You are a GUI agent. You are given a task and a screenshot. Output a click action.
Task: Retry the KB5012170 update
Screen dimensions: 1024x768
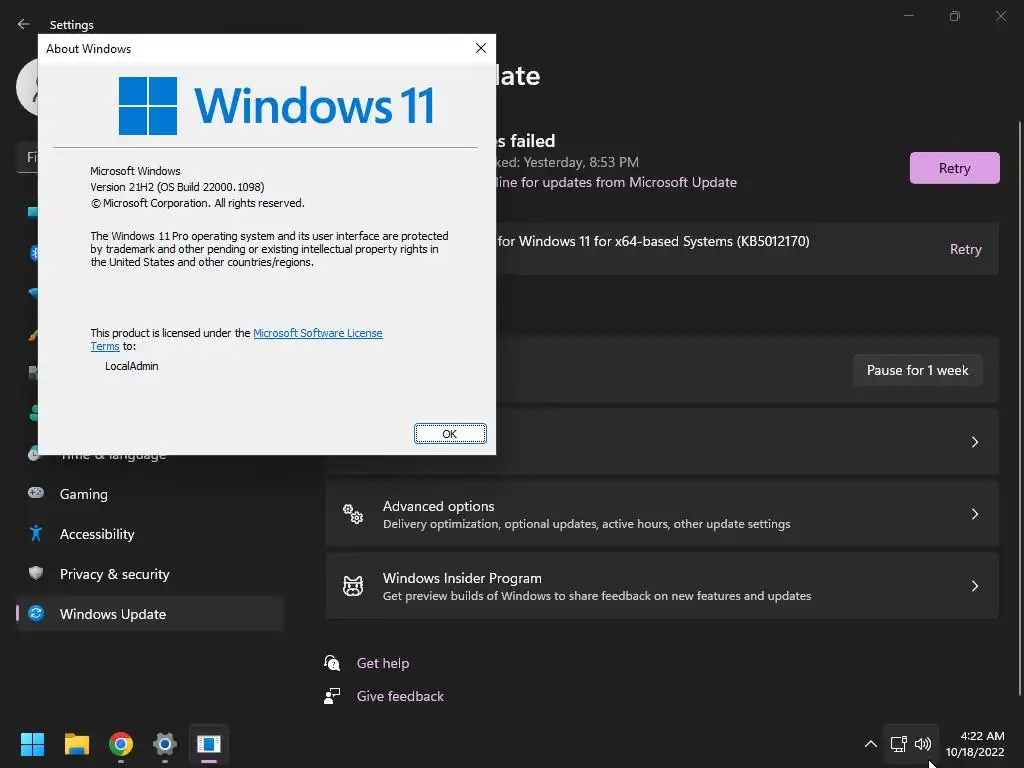click(965, 249)
